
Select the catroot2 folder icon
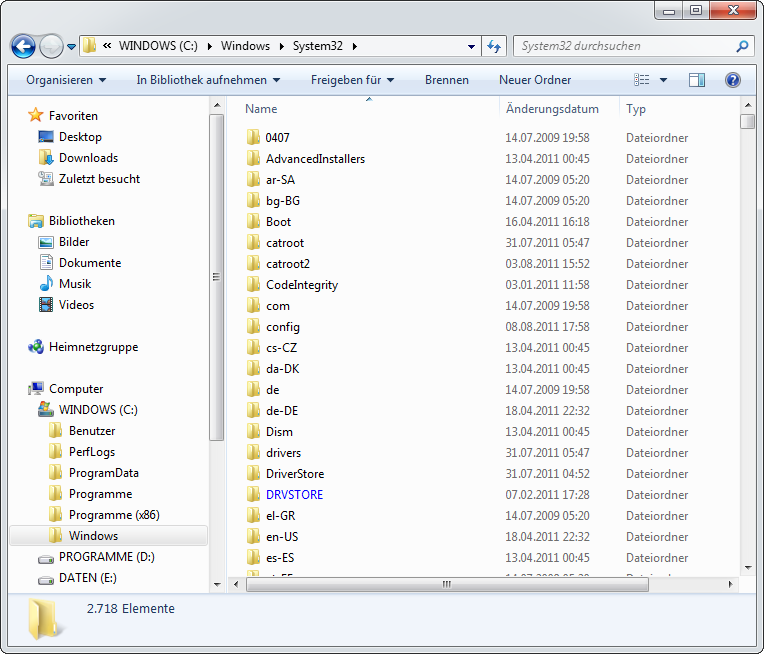[x=253, y=263]
